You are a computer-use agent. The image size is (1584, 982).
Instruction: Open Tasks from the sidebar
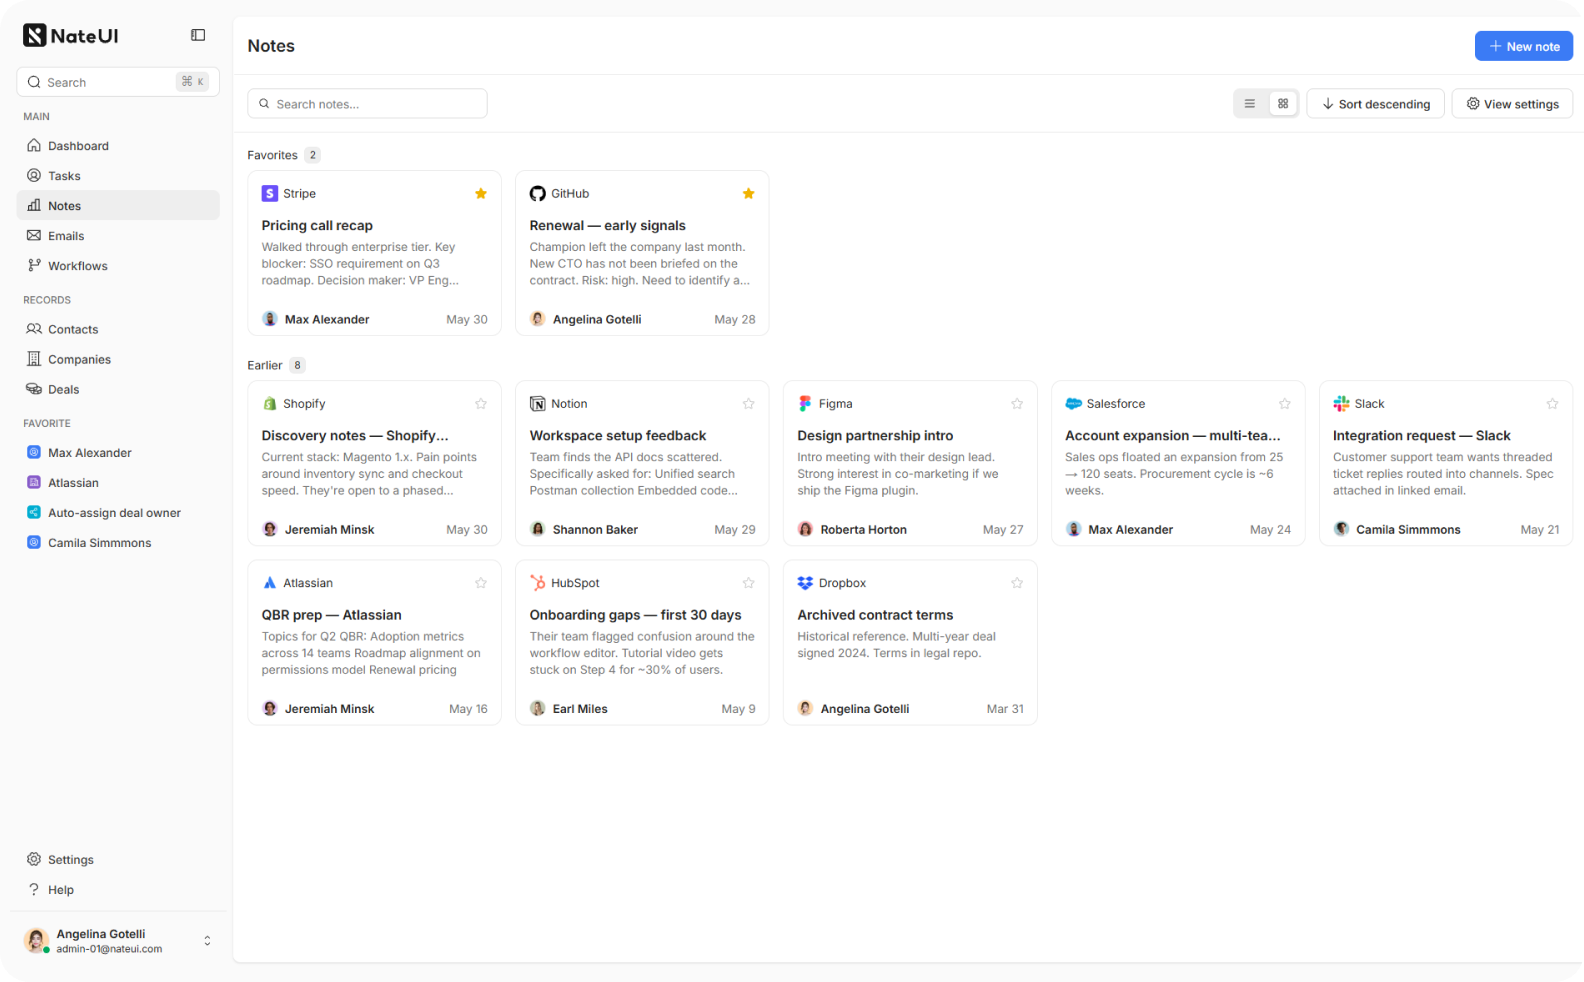(x=118, y=176)
